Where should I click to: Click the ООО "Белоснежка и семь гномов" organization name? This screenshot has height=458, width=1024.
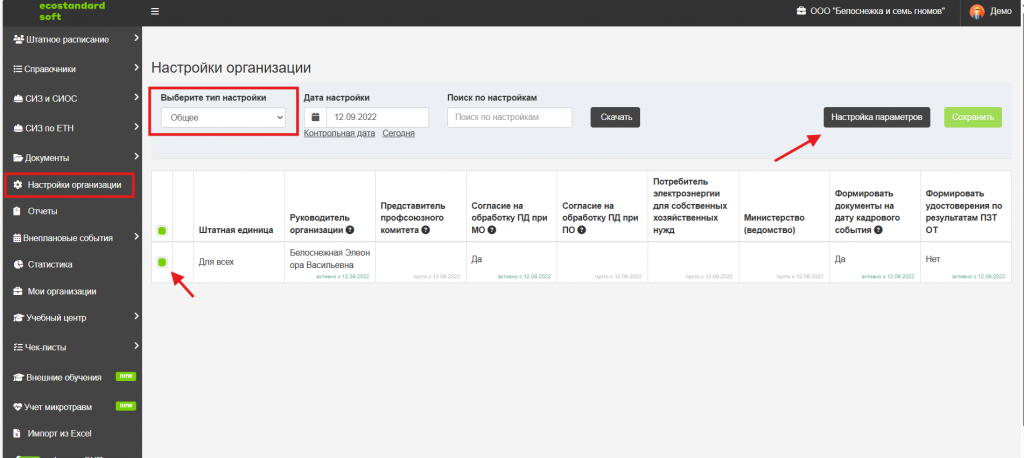tap(878, 12)
